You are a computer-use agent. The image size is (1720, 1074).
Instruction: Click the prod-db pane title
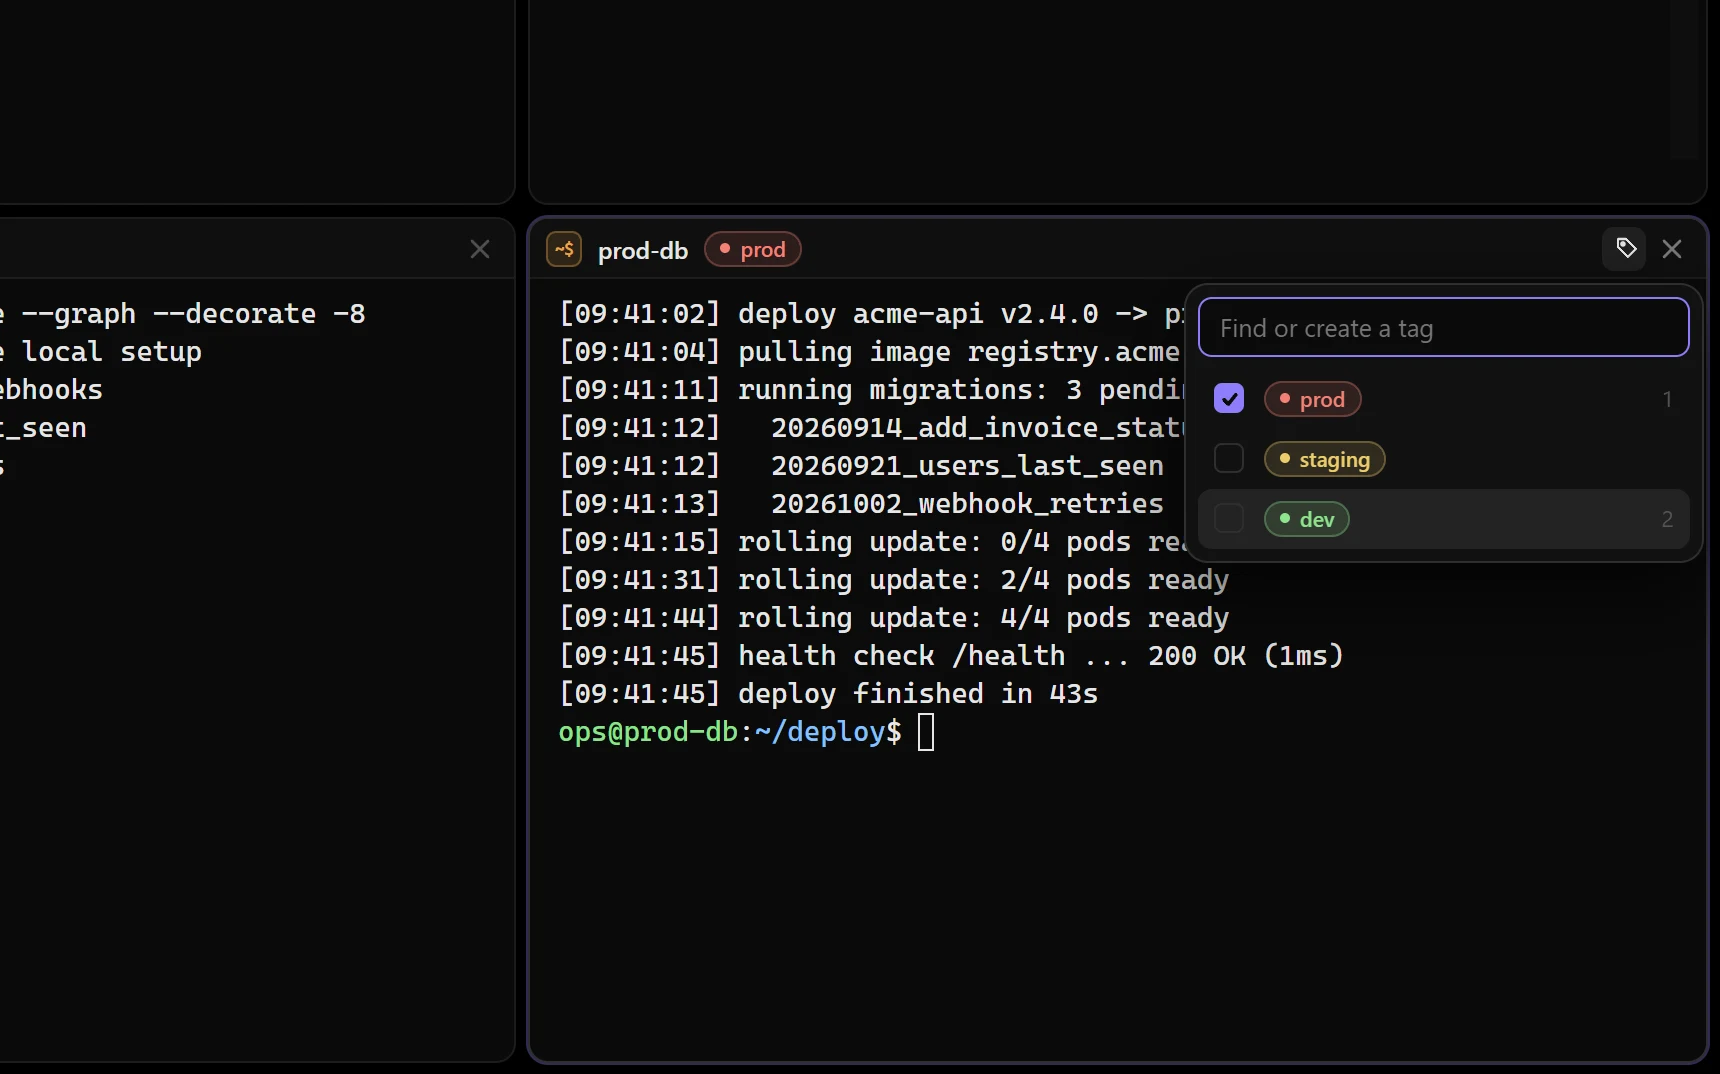point(643,250)
